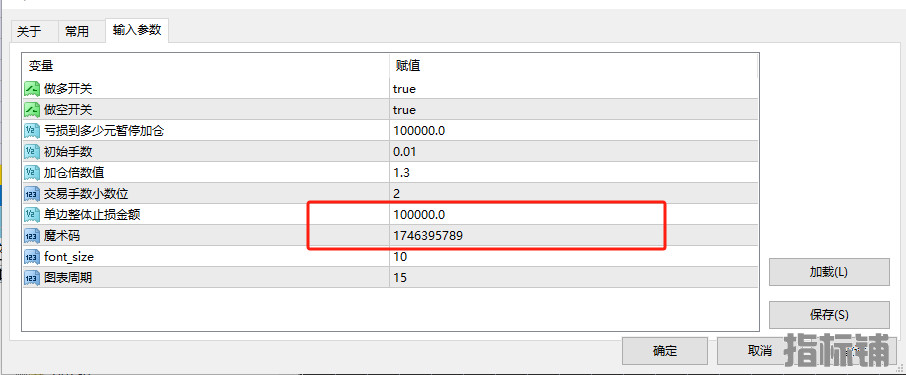Select the 单边整体止损金额 variable name
This screenshot has height=375, width=906.
point(92,215)
